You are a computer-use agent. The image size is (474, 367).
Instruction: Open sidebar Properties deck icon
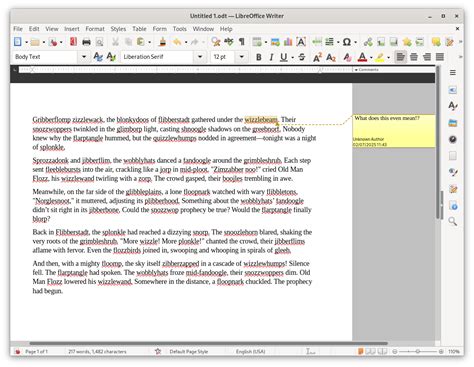(453, 90)
